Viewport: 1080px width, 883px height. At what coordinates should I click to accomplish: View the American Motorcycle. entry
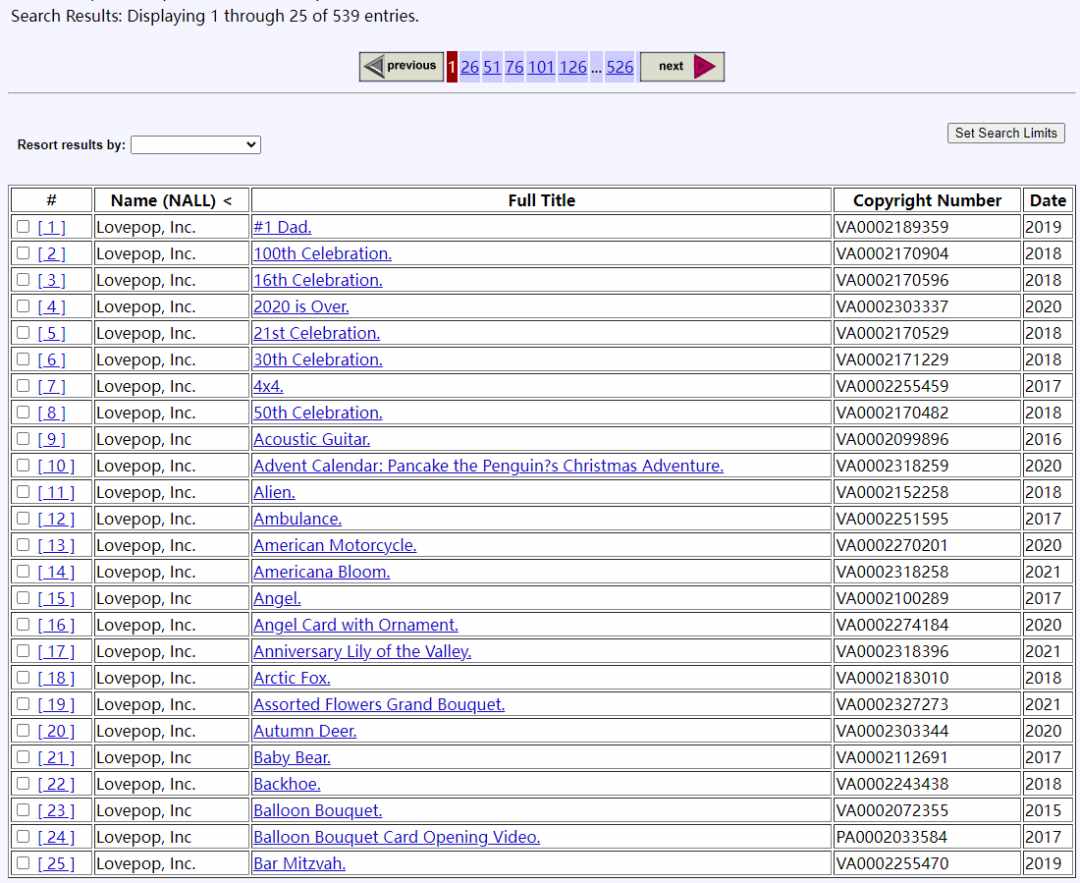point(335,546)
